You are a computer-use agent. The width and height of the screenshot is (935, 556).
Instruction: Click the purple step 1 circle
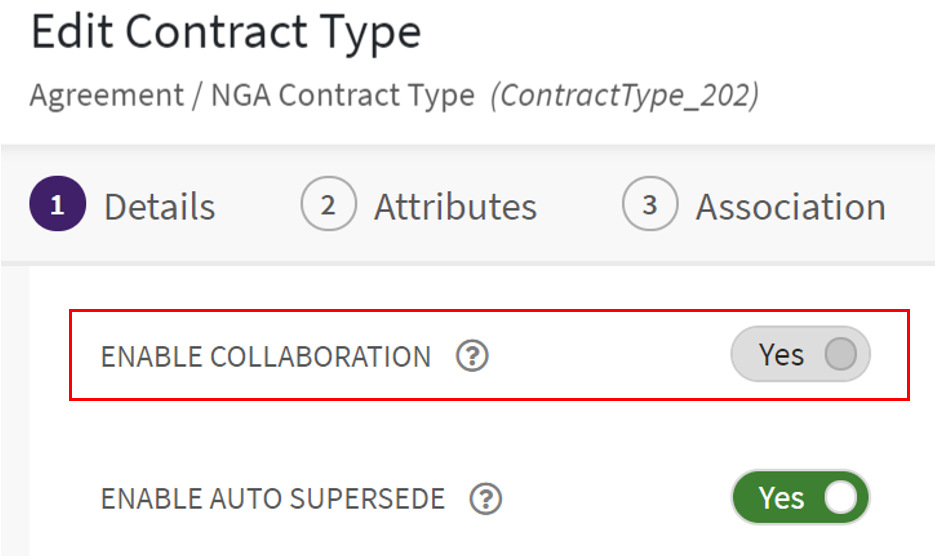pyautogui.click(x=57, y=205)
